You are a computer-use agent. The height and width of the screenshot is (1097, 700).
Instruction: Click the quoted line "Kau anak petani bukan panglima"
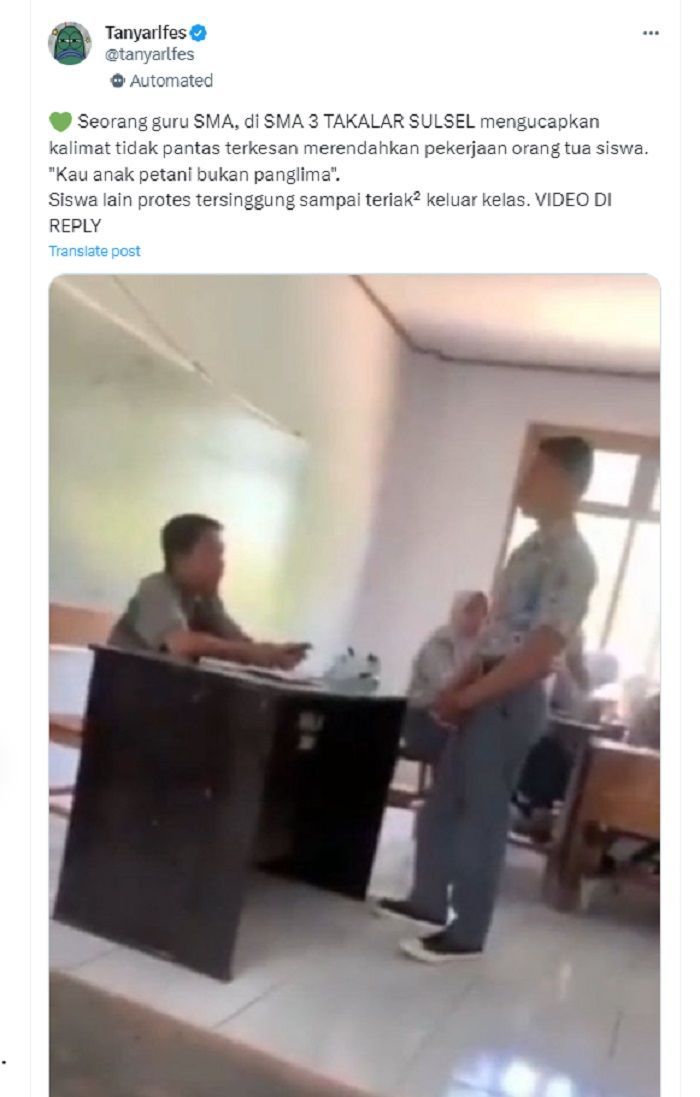[x=194, y=174]
